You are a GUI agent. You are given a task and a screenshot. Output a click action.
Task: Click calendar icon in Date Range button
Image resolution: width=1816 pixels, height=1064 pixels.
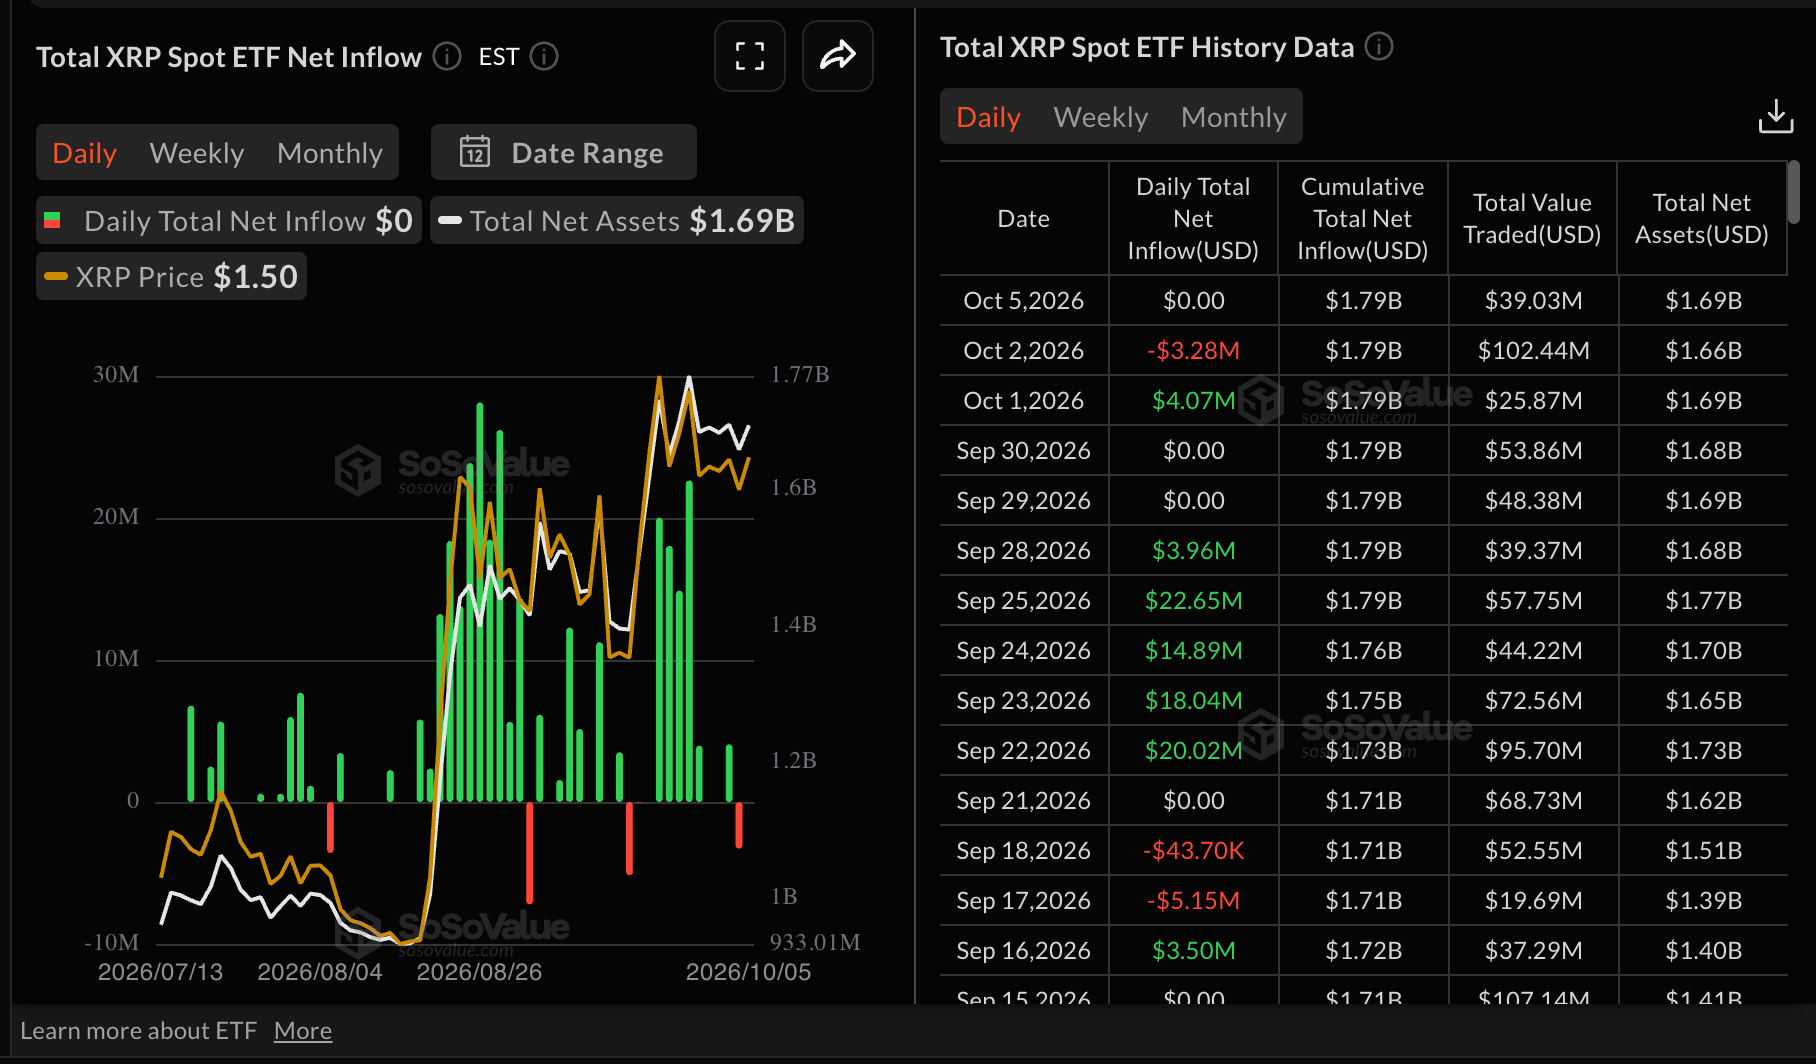[x=475, y=152]
